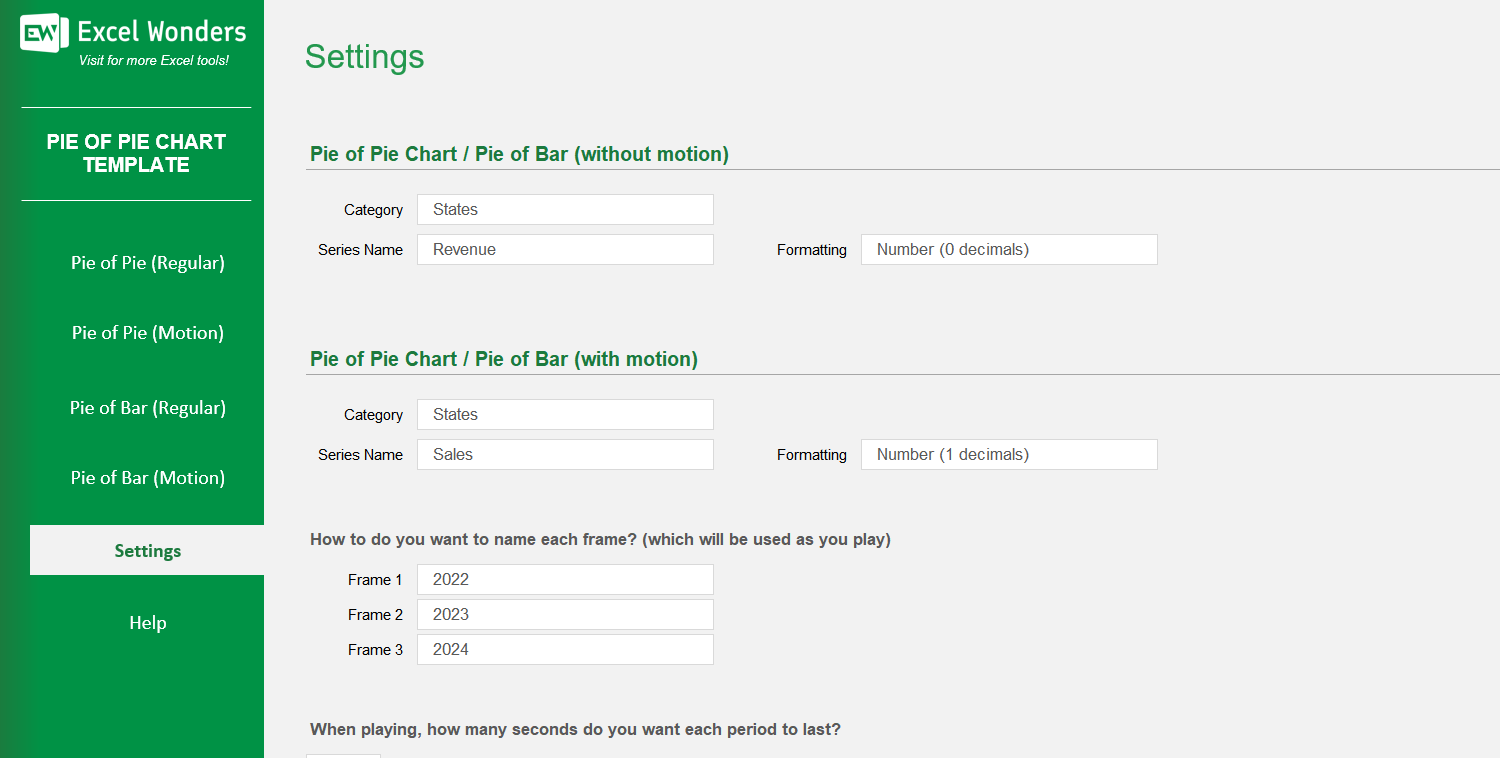Click the Excel Wonders logo icon
This screenshot has height=758, width=1500.
point(44,33)
